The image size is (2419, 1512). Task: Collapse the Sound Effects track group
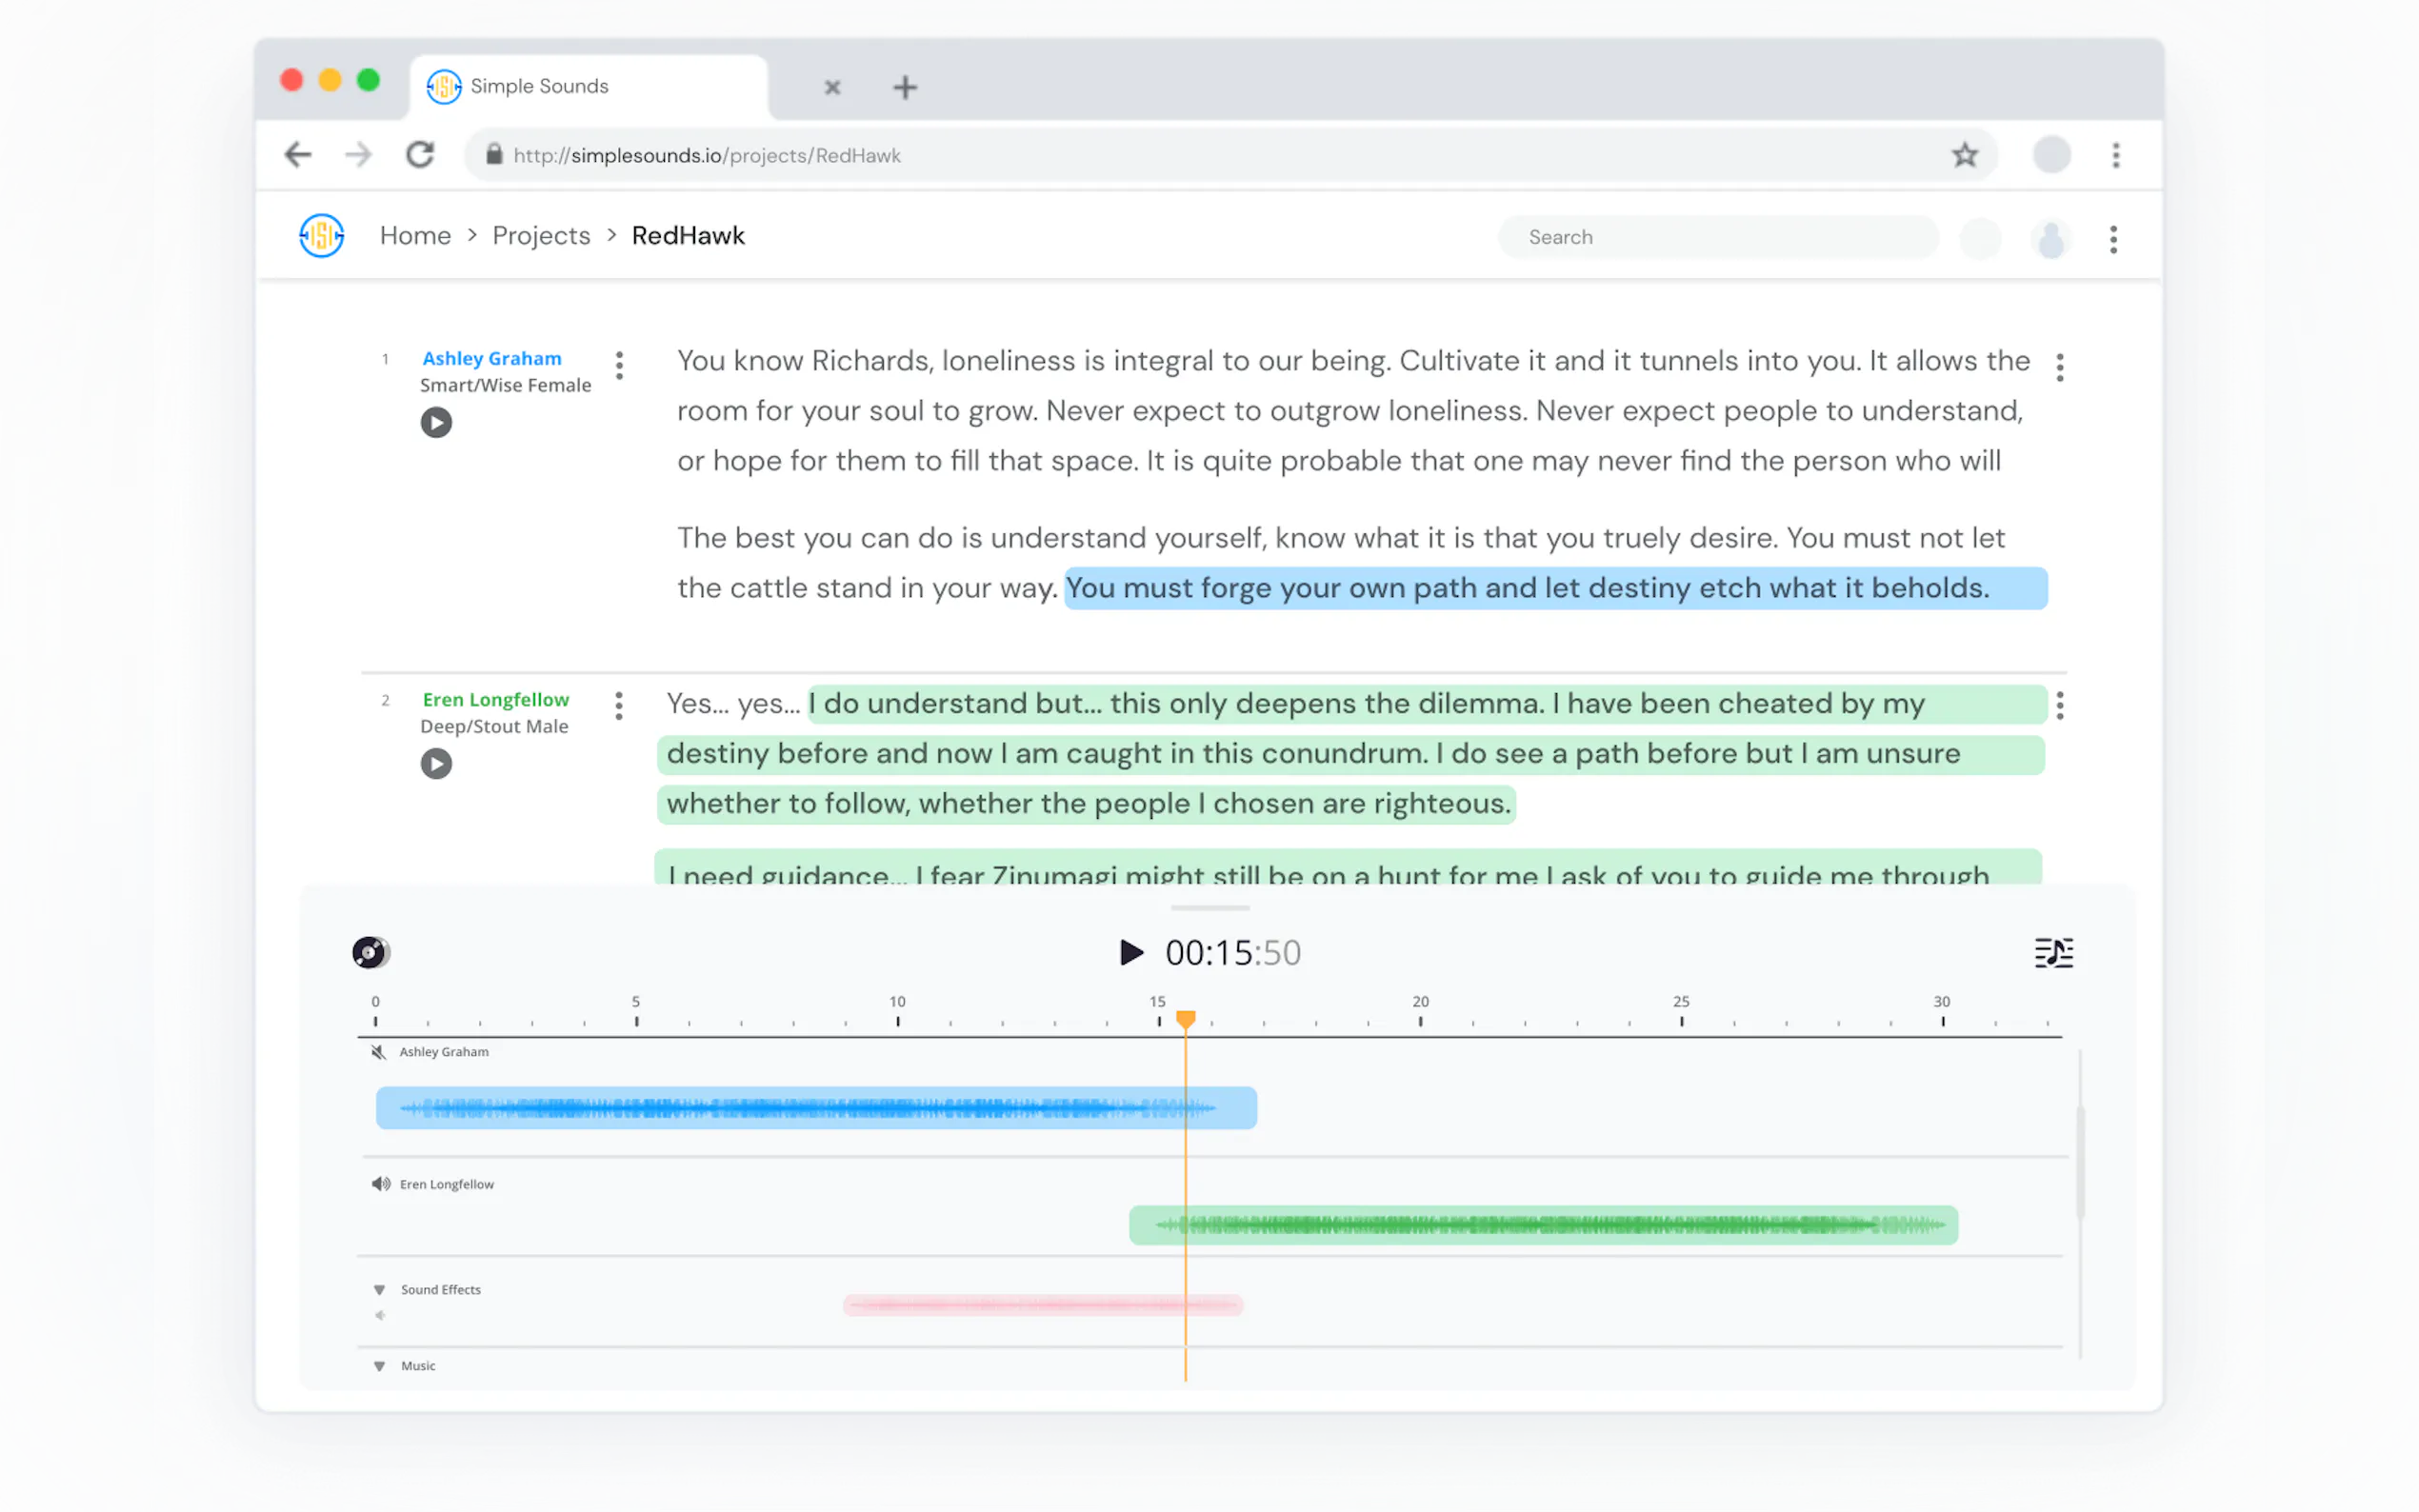click(x=379, y=1290)
